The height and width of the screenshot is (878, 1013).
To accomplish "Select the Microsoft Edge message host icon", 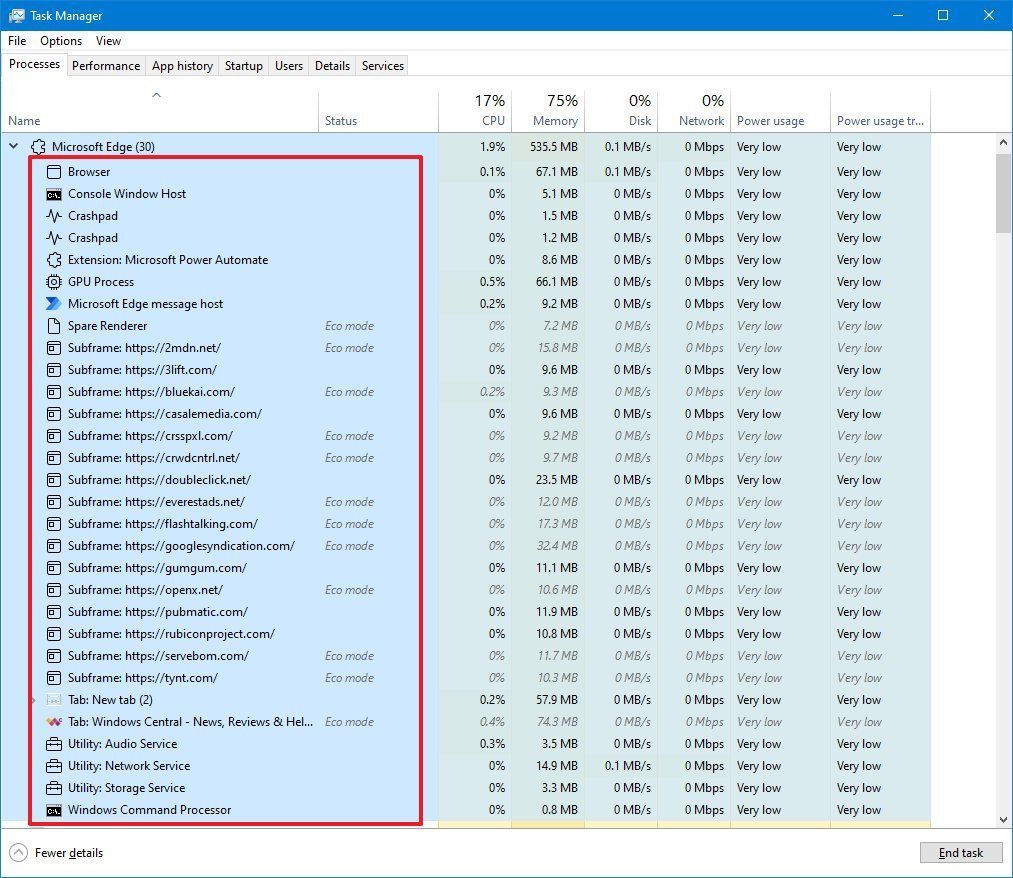I will pyautogui.click(x=52, y=303).
